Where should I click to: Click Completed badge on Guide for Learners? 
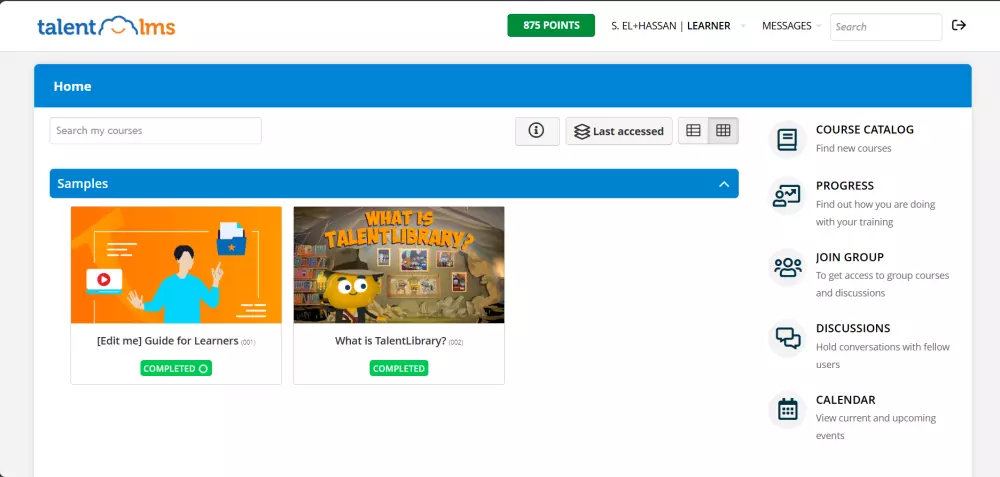[x=176, y=369]
